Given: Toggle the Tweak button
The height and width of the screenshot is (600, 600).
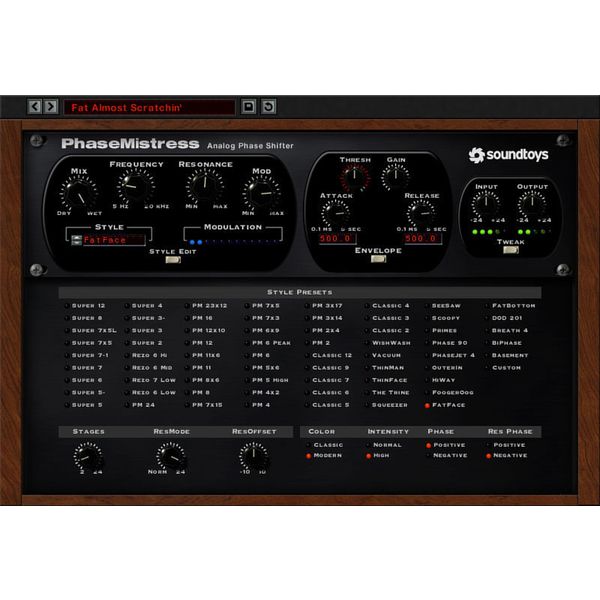Looking at the screenshot, I should point(510,250).
